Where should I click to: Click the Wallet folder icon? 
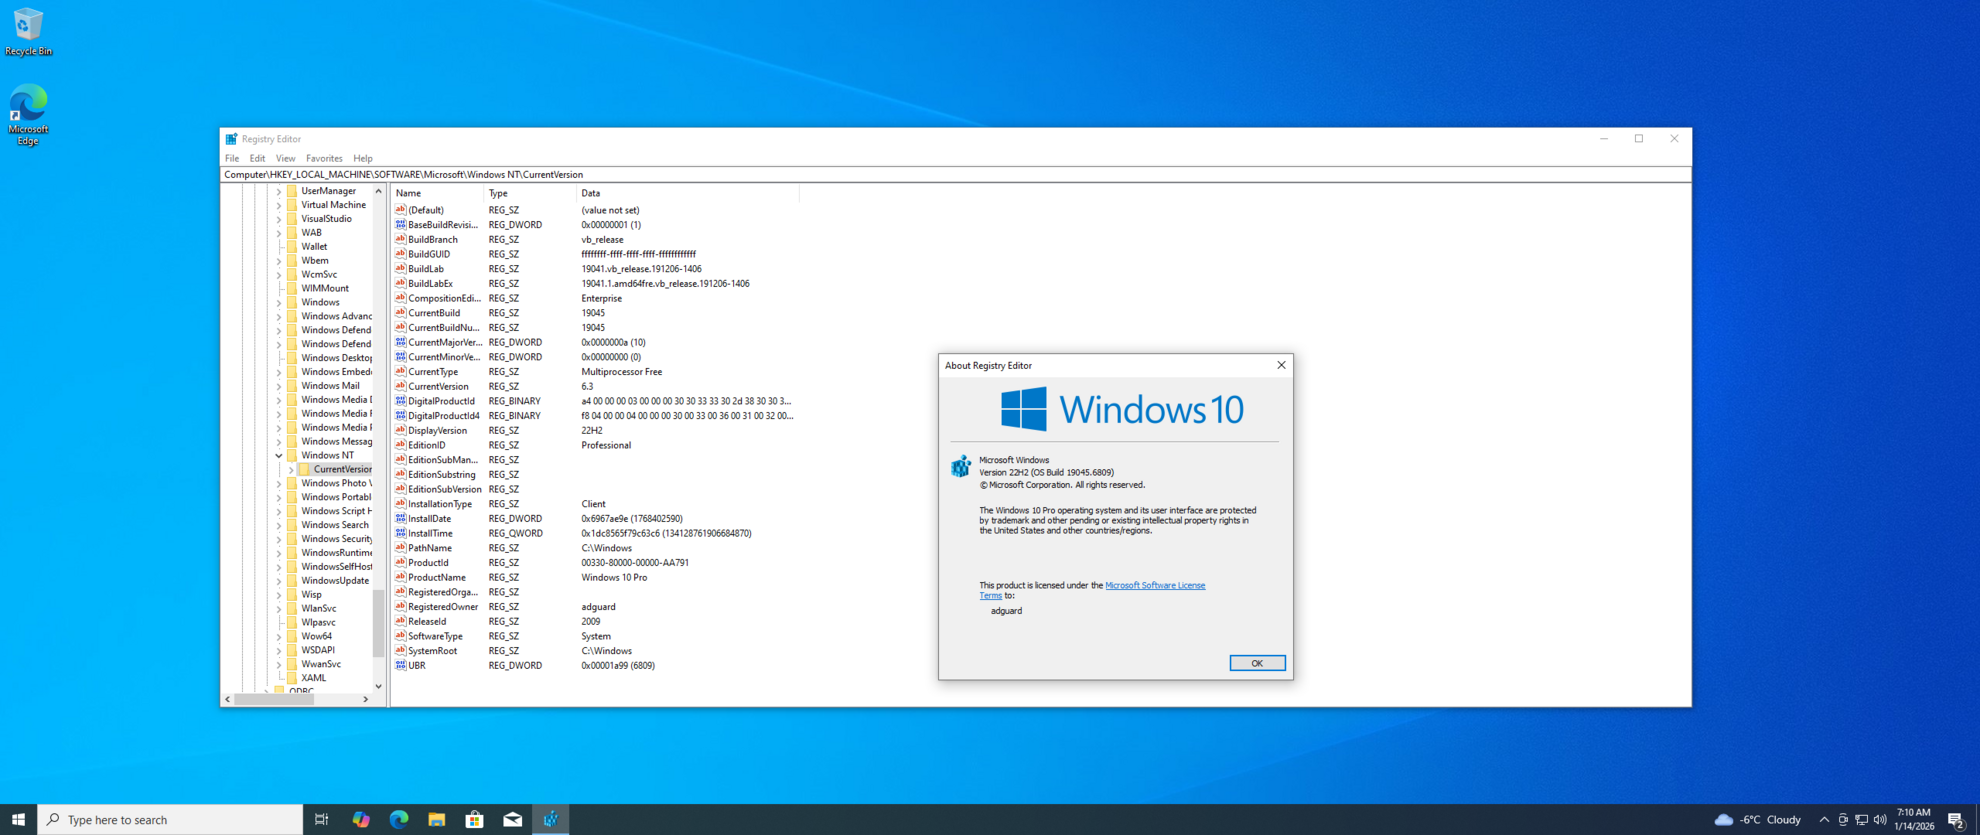click(292, 246)
